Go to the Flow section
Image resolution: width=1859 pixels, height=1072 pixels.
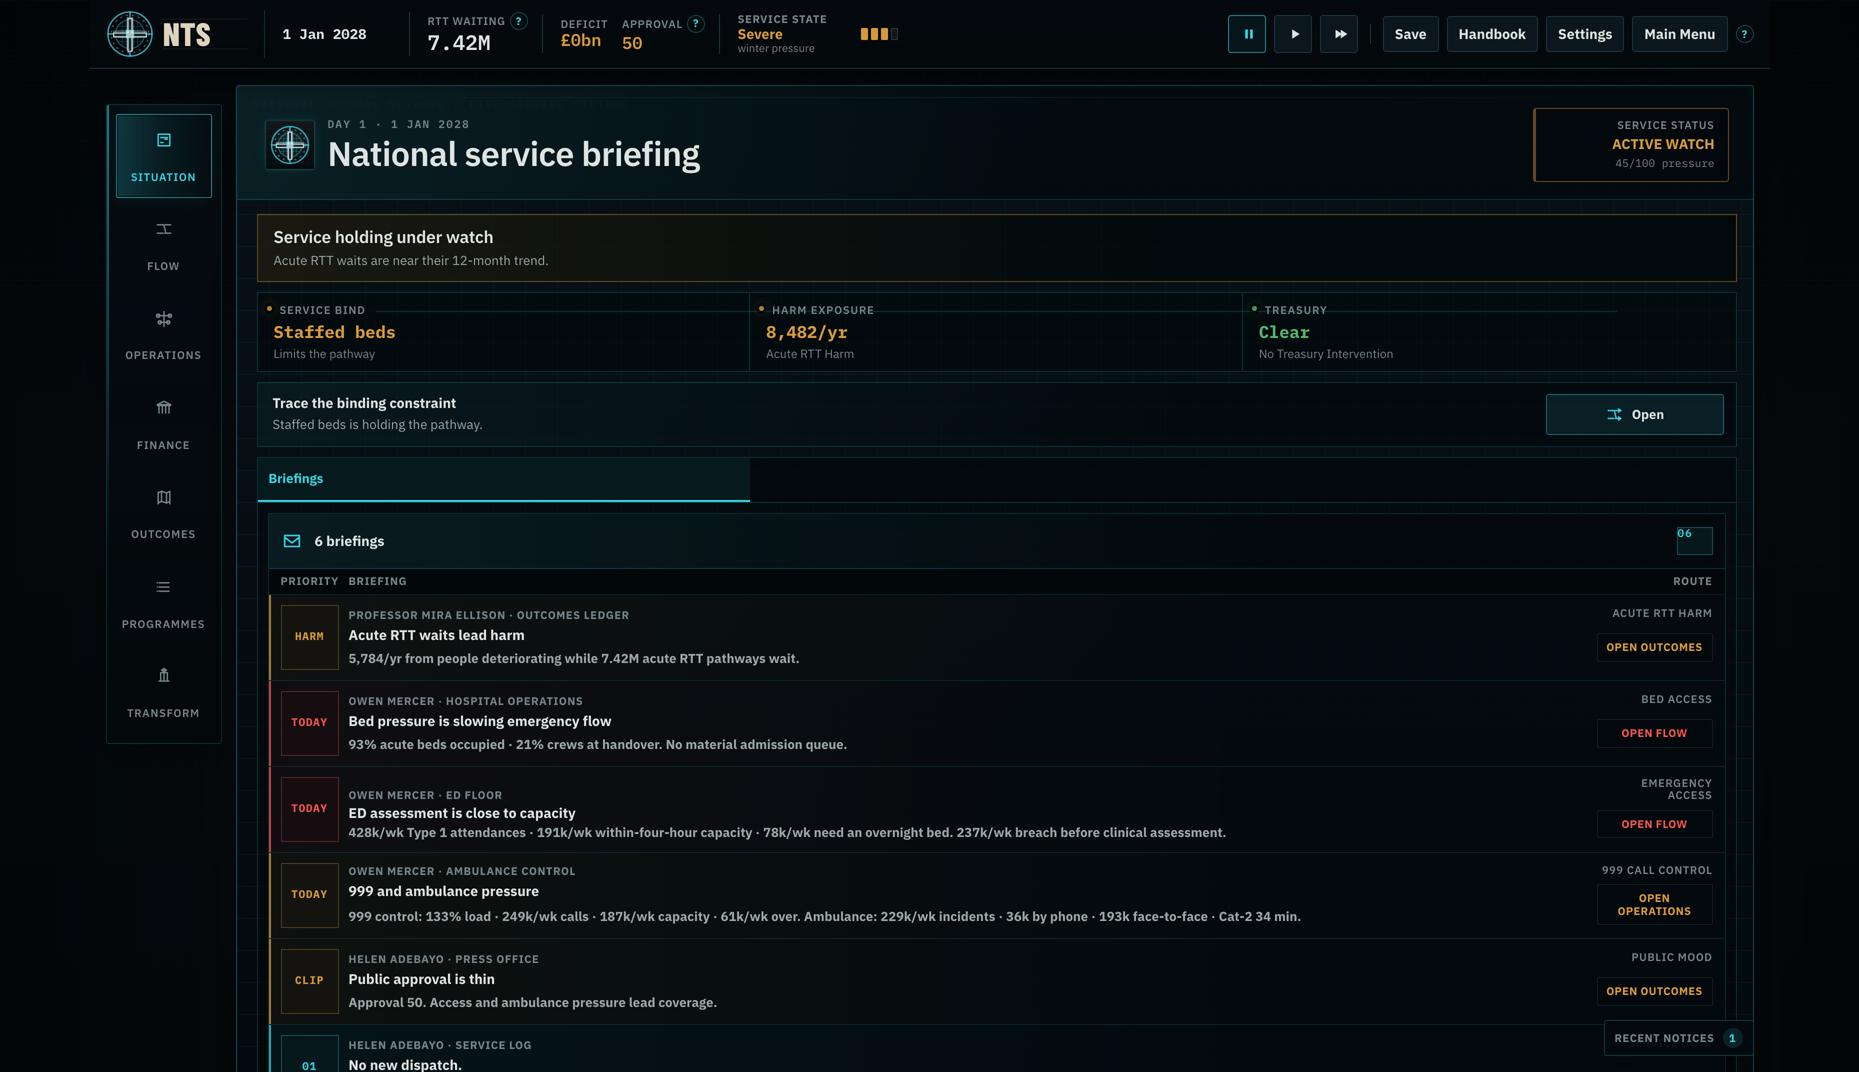click(x=164, y=245)
